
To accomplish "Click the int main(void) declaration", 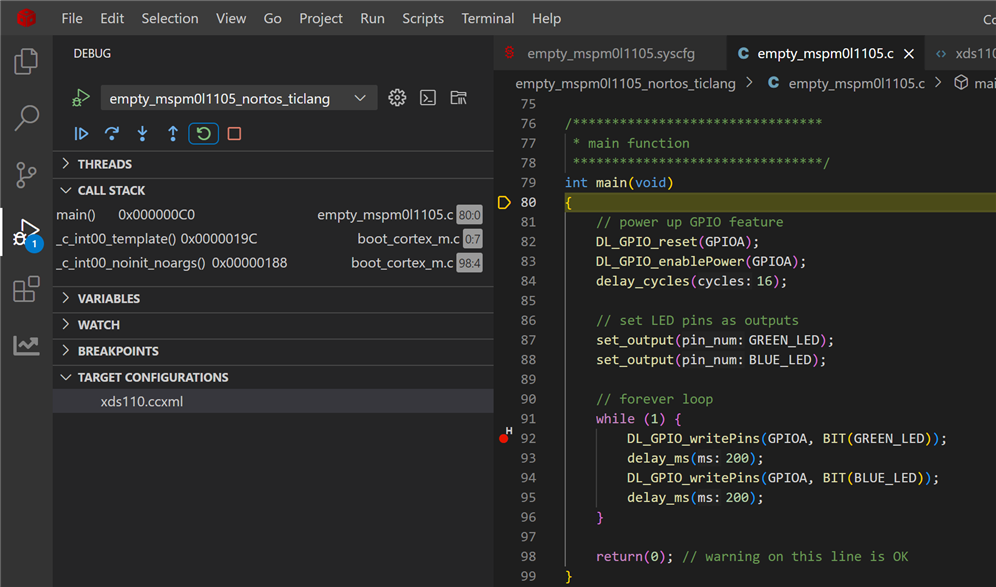I will [x=619, y=183].
